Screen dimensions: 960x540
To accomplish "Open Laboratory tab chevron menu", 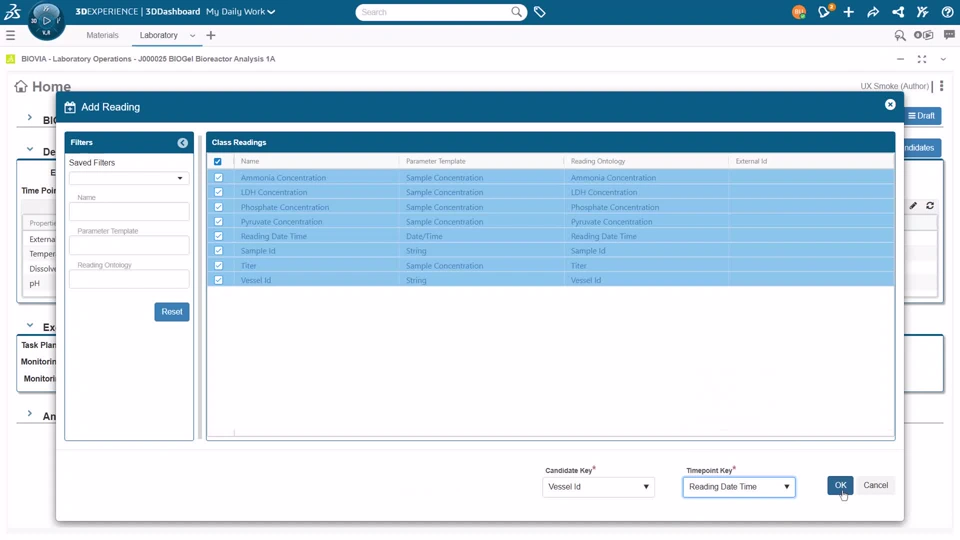I will [x=192, y=36].
